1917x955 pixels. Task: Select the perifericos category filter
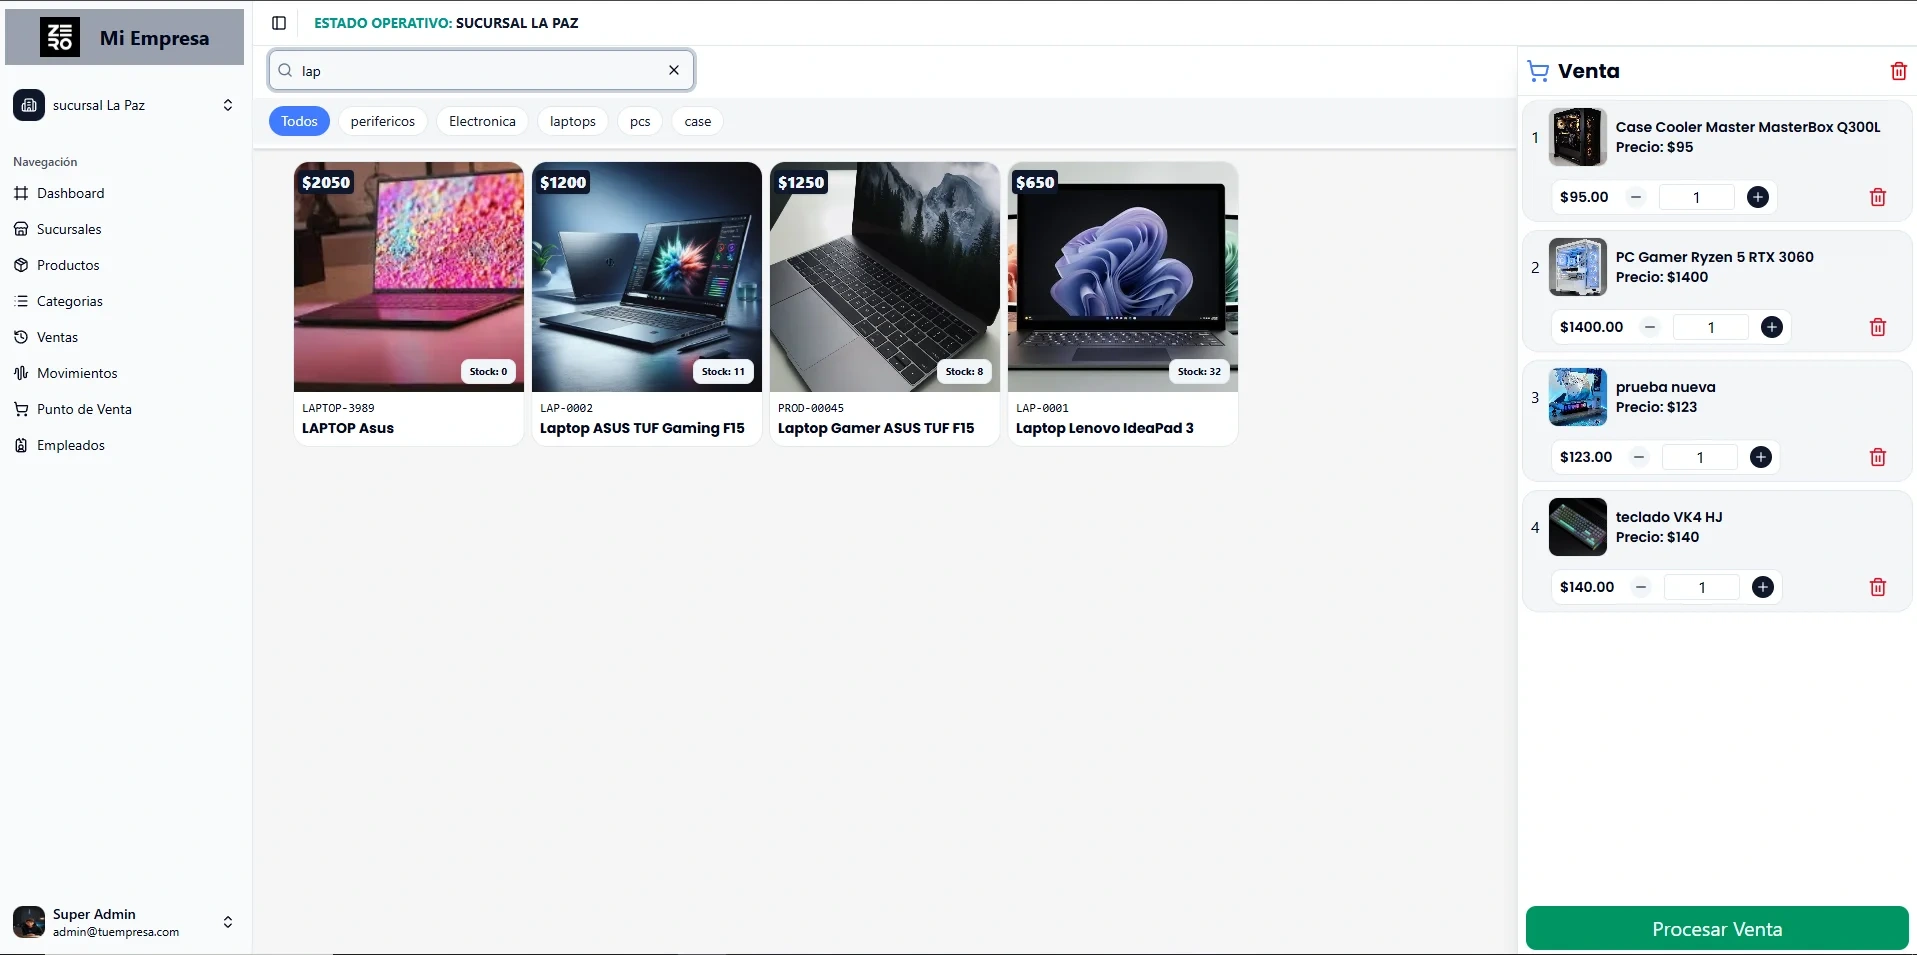382,121
